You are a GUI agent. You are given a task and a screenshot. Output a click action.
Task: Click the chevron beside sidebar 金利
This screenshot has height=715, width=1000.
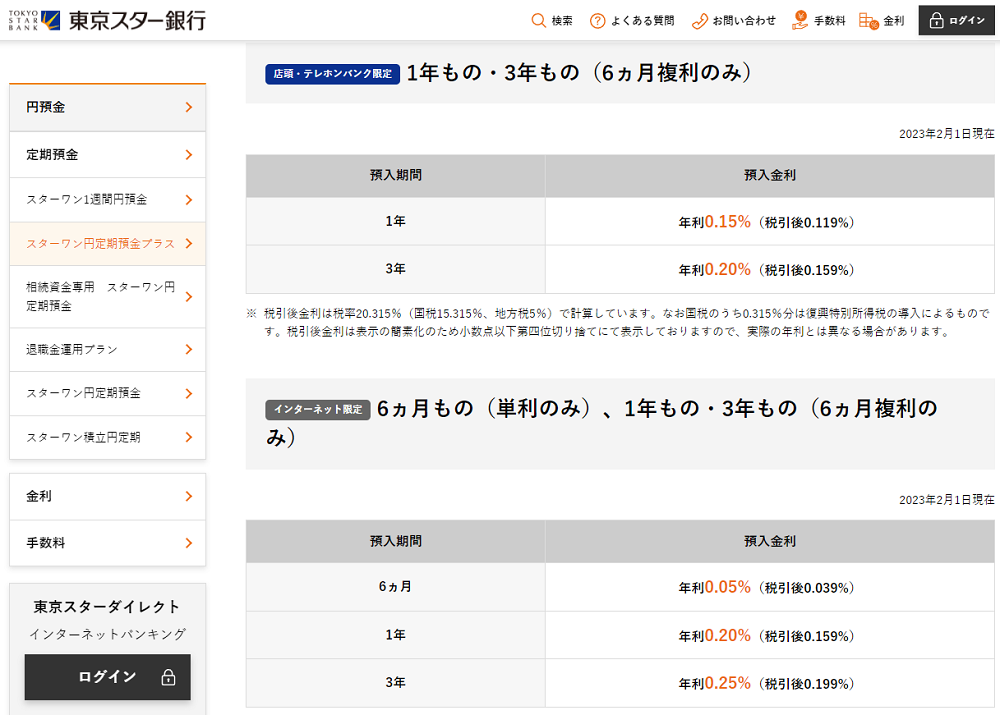point(189,496)
